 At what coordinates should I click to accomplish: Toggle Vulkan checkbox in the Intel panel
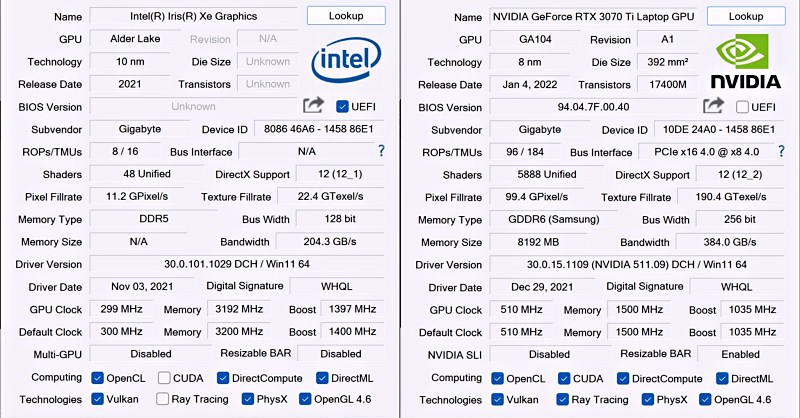(98, 399)
